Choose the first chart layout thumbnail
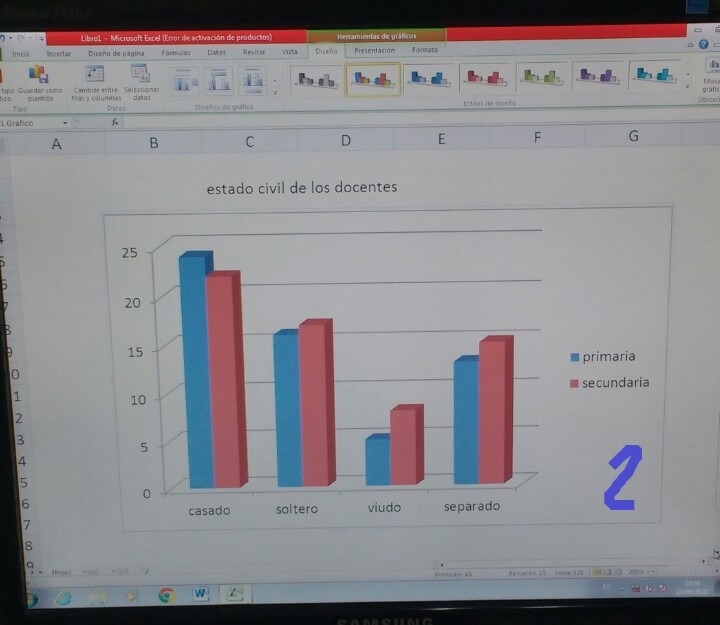 point(184,81)
